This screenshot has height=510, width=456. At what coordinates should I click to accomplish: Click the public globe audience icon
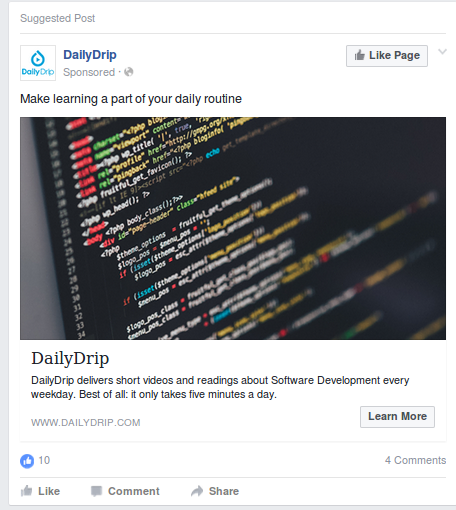click(129, 72)
